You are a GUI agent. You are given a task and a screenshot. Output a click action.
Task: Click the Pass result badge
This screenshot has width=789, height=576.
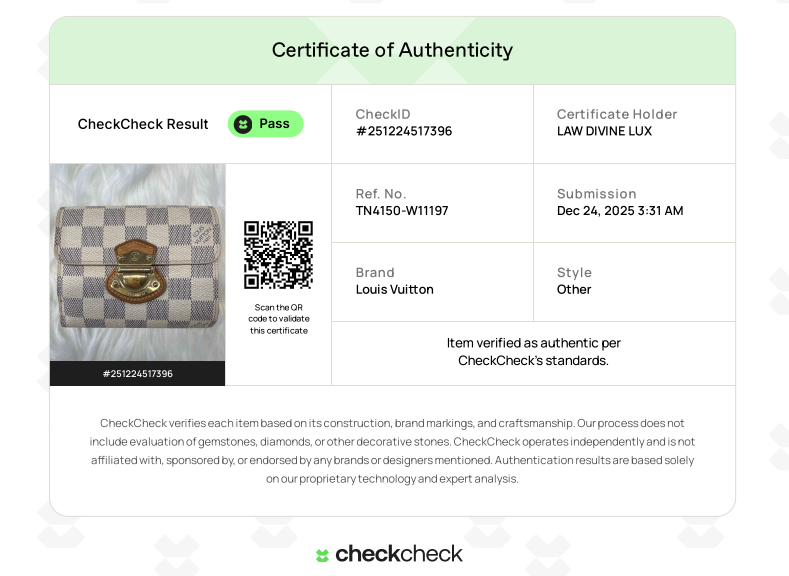click(x=265, y=124)
